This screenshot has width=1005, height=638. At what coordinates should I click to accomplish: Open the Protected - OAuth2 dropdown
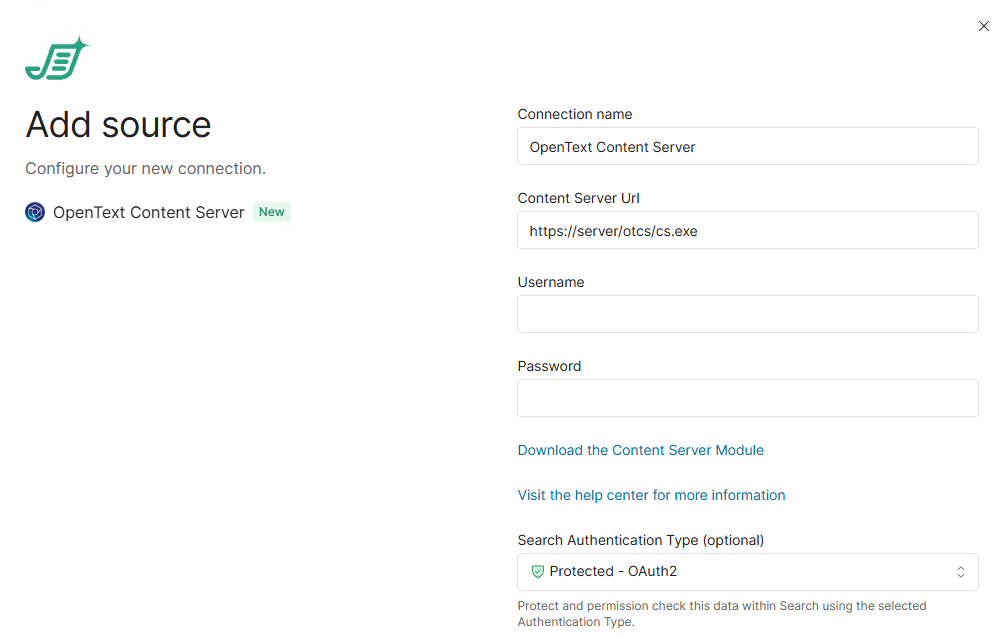pos(746,572)
